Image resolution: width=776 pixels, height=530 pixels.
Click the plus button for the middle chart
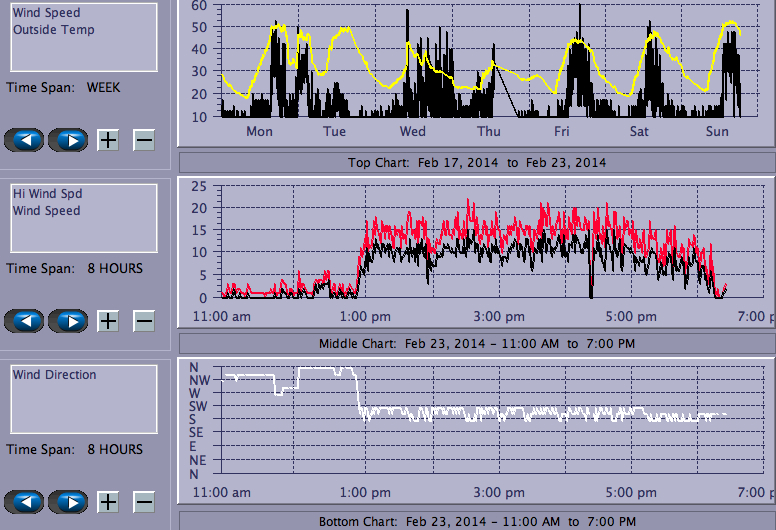pos(108,321)
